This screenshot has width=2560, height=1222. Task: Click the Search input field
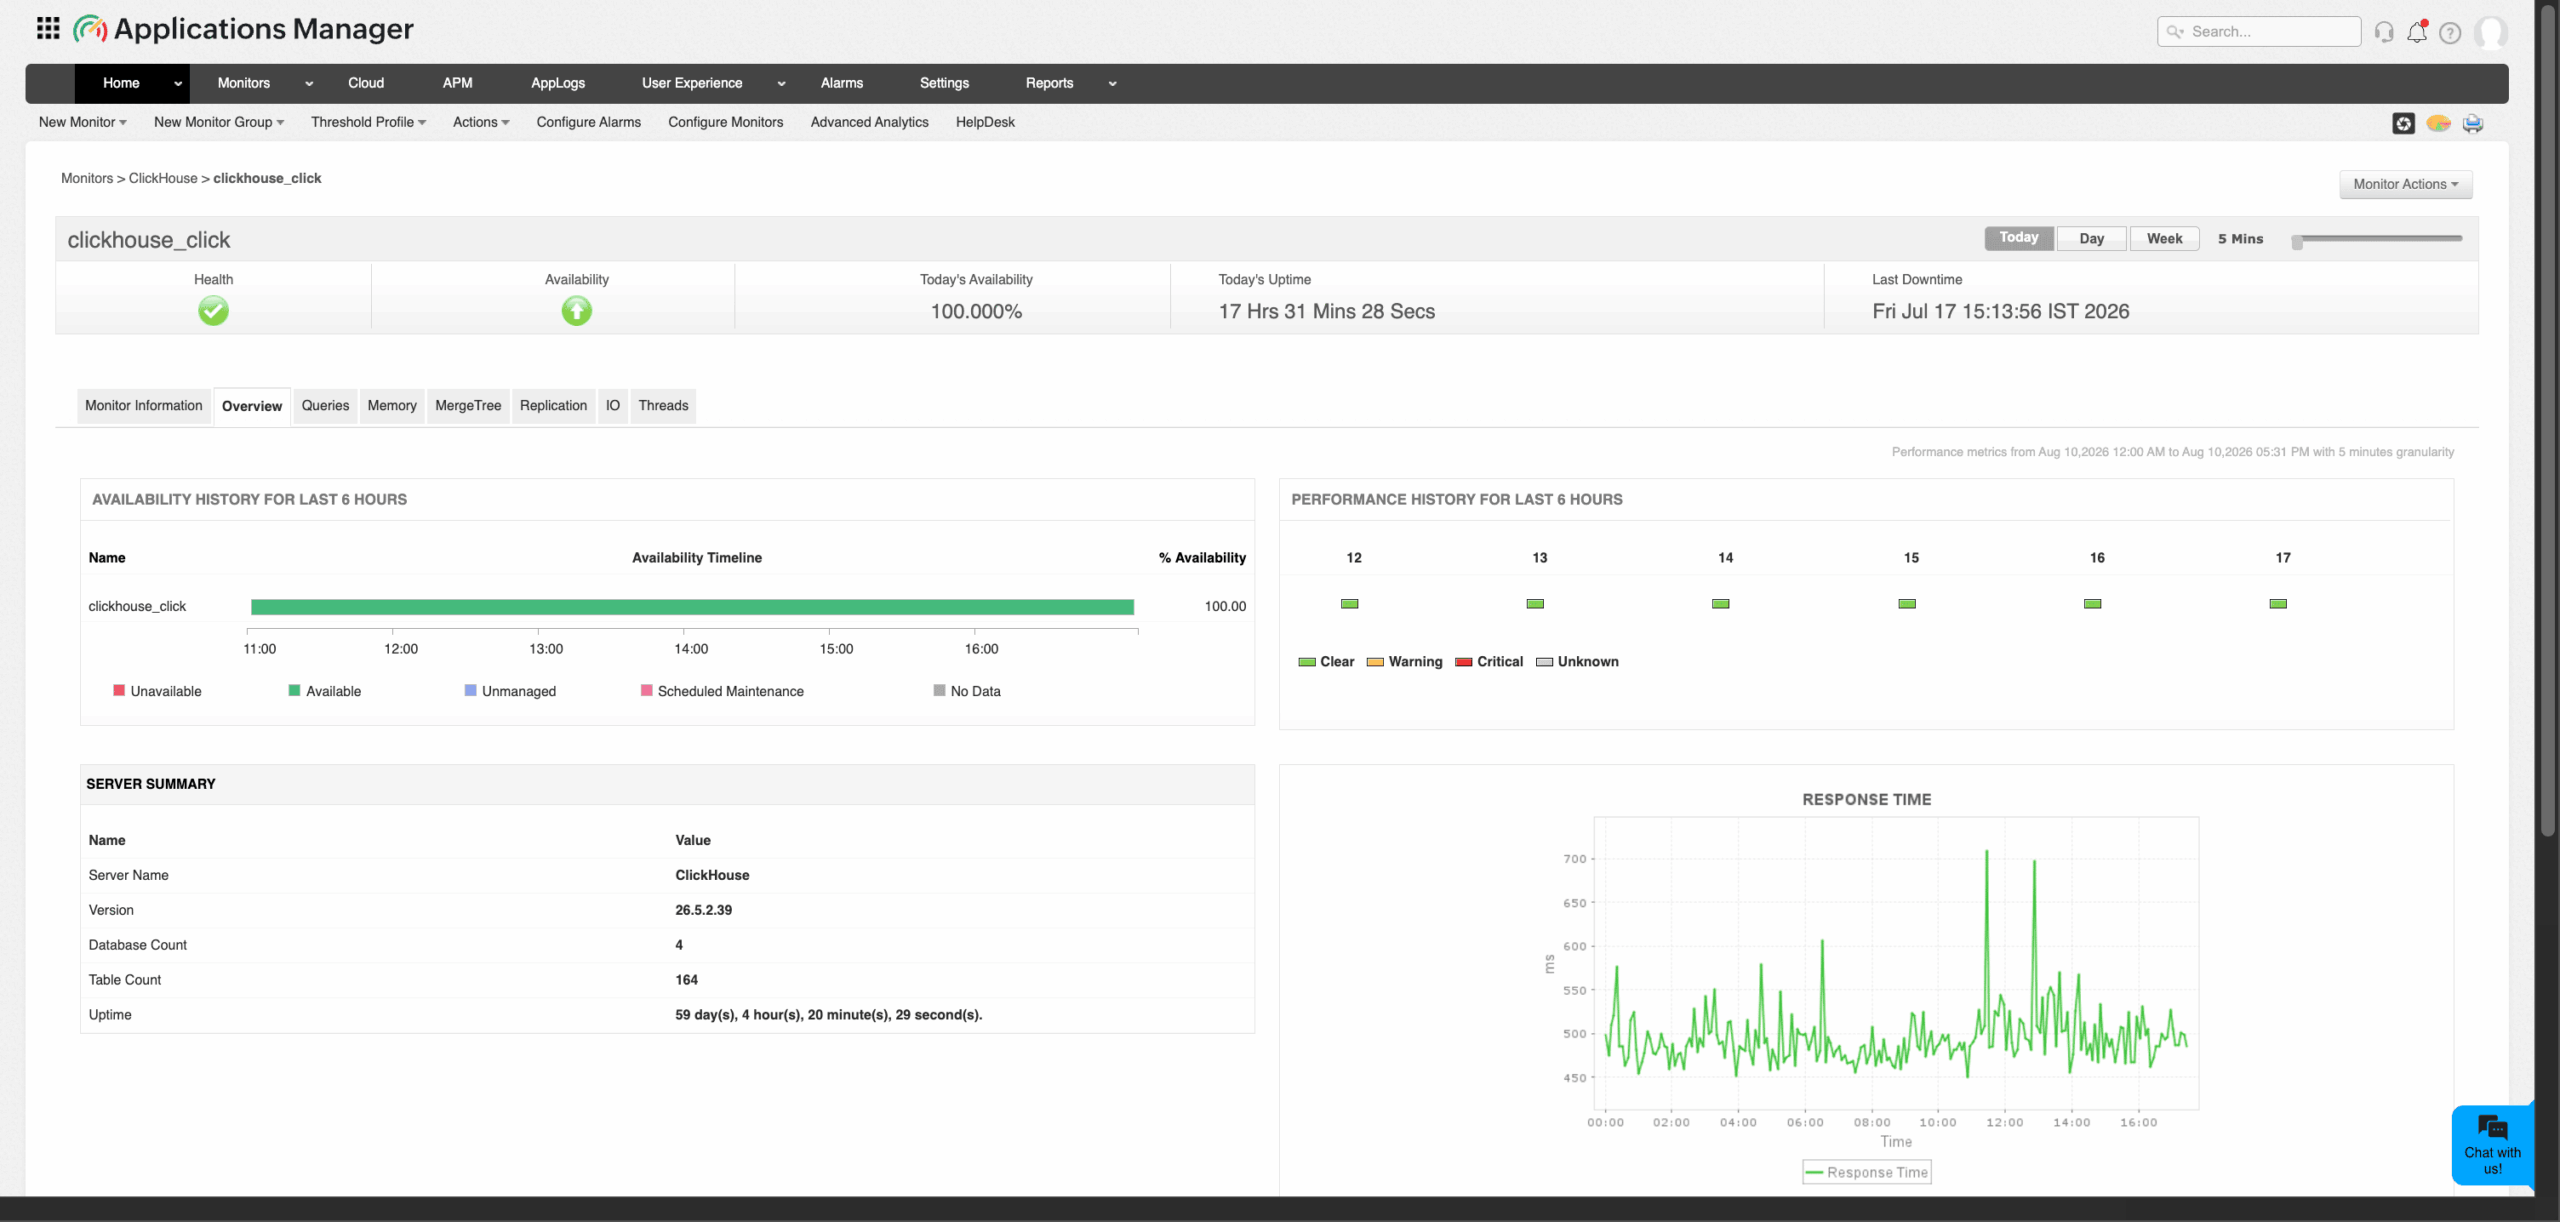pos(2259,32)
